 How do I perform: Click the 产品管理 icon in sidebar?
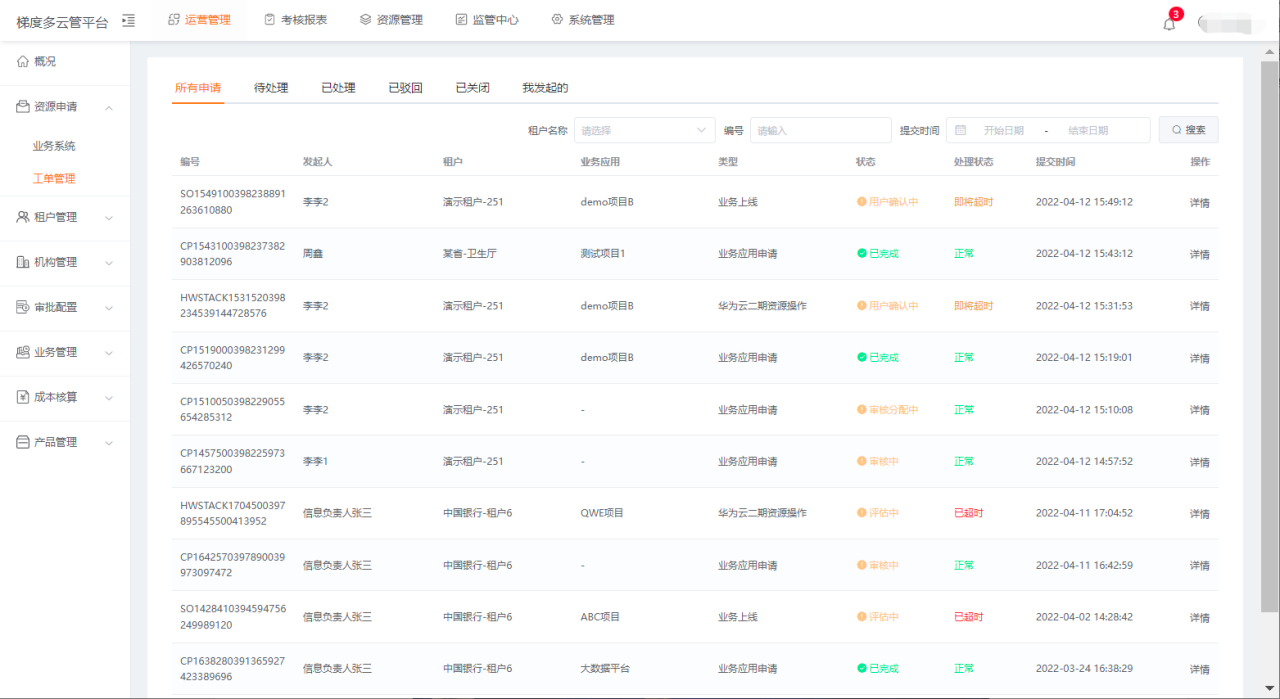[23, 442]
